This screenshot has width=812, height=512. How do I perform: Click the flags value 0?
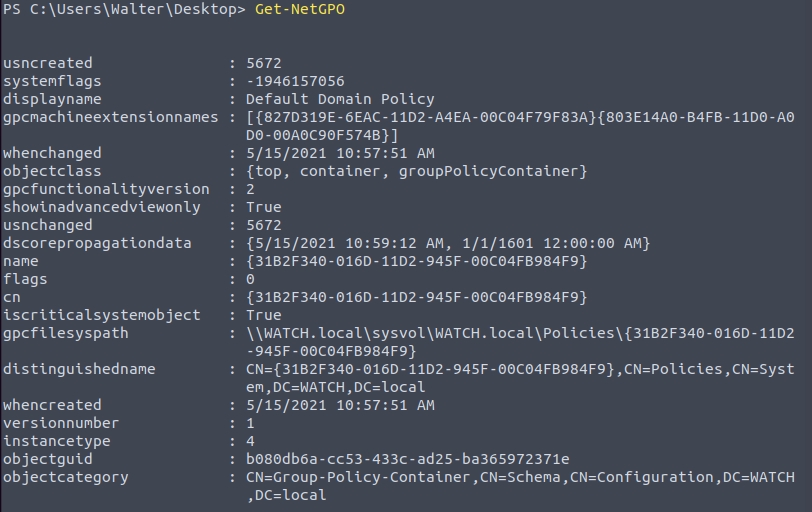coord(250,279)
